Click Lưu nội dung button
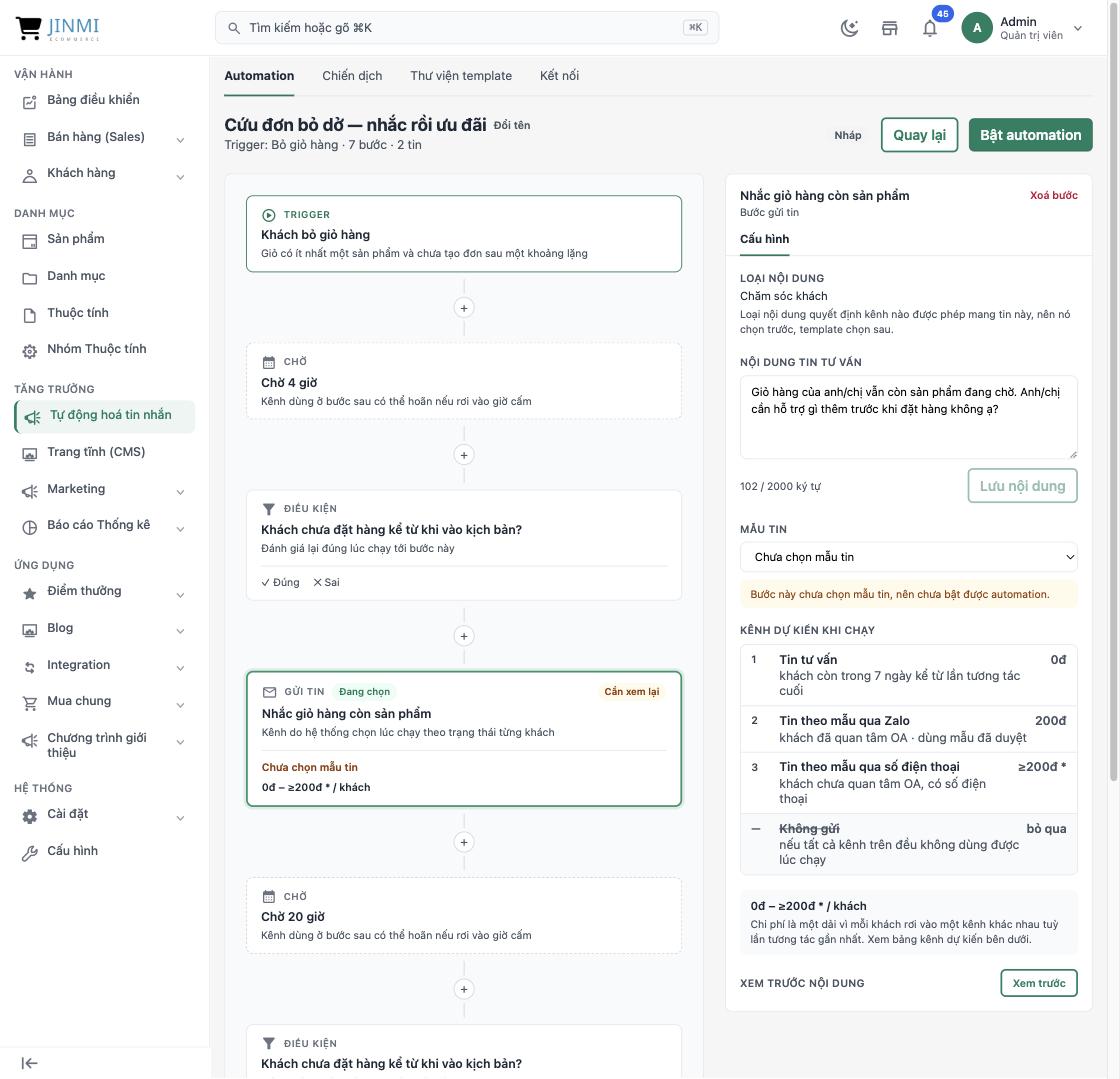The width and height of the screenshot is (1120, 1079). [x=1022, y=486]
